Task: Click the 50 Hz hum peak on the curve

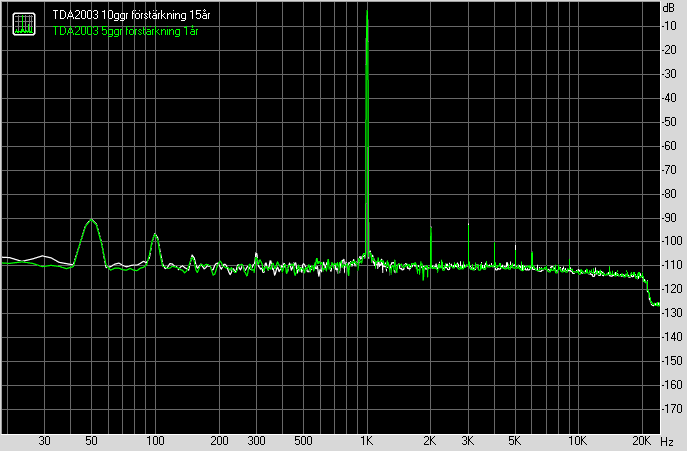Action: [91, 220]
